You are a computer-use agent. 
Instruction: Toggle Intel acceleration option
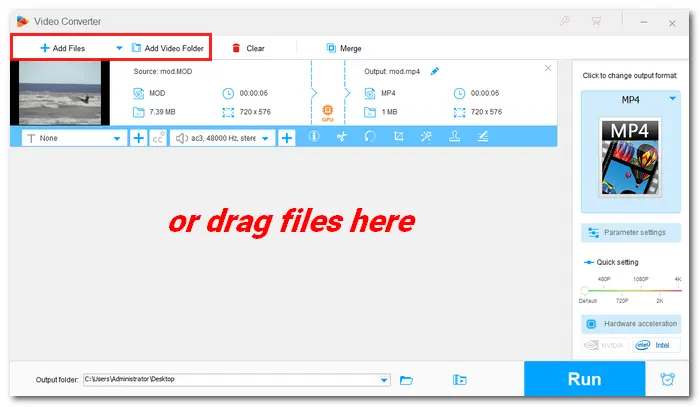pyautogui.click(x=656, y=345)
